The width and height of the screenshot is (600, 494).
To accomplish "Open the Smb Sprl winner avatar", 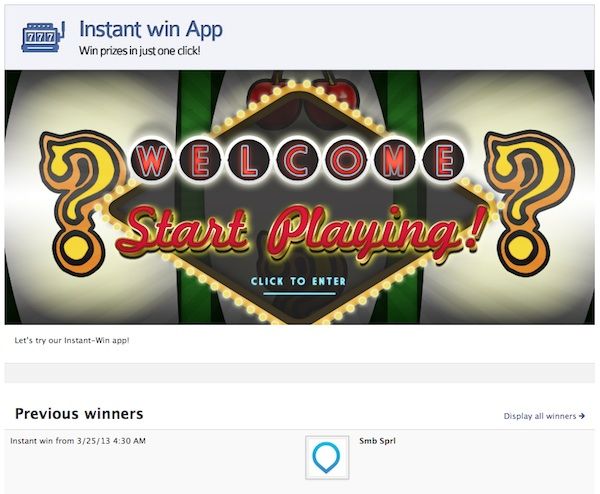I will click(x=327, y=457).
